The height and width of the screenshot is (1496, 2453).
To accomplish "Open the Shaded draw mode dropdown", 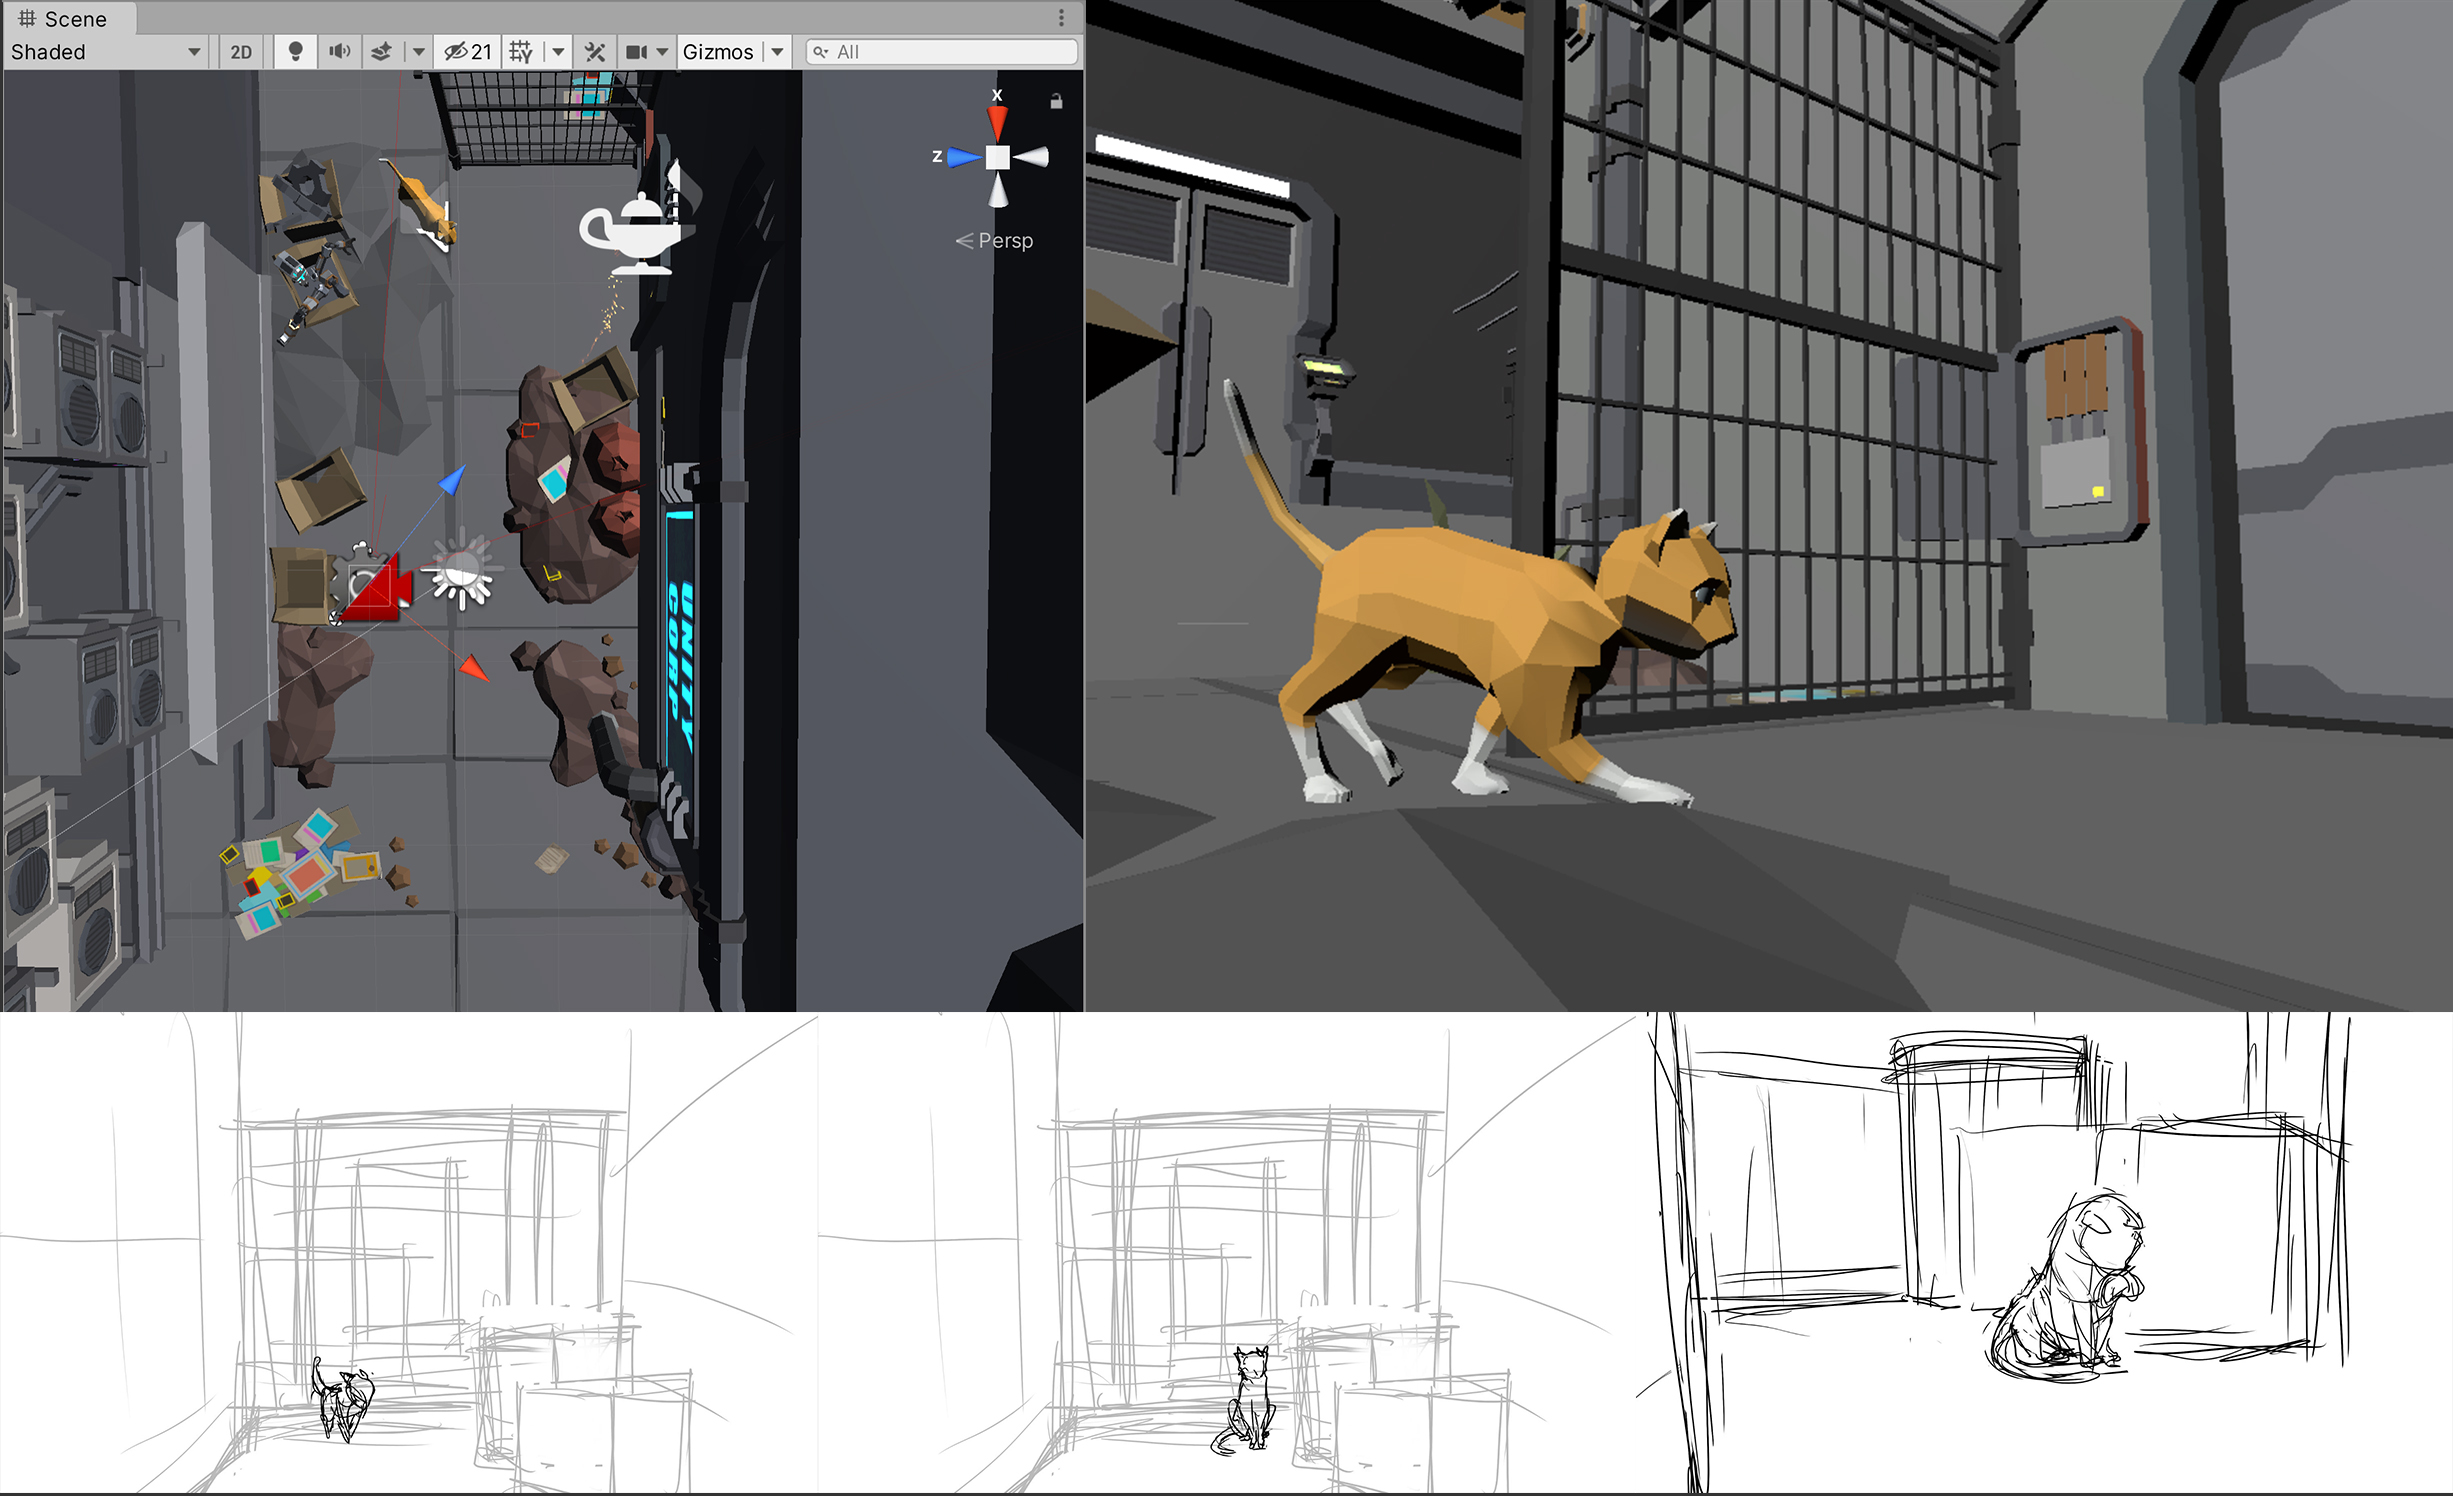I will point(105,52).
